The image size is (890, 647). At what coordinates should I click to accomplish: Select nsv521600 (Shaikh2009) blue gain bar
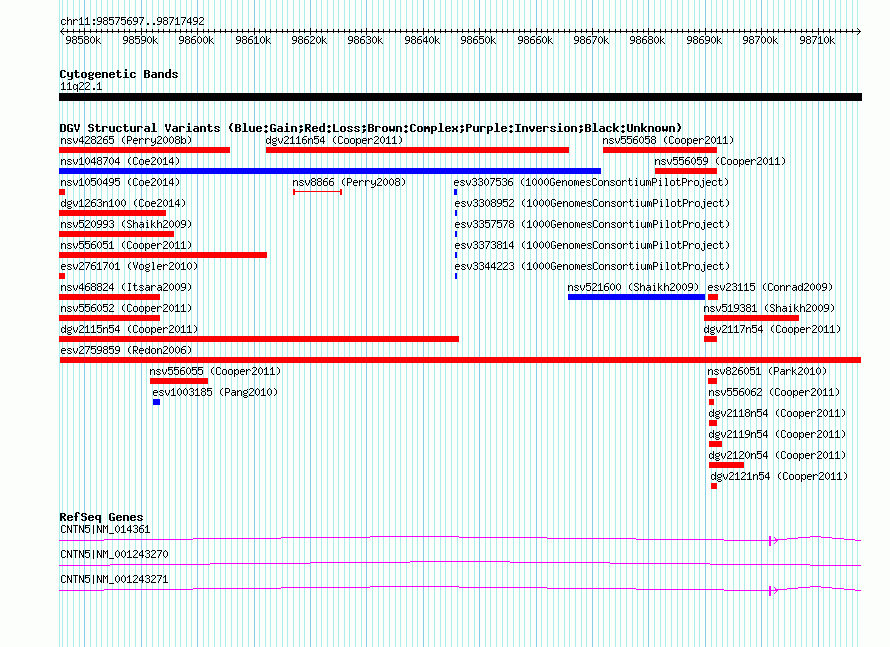pyautogui.click(x=636, y=297)
